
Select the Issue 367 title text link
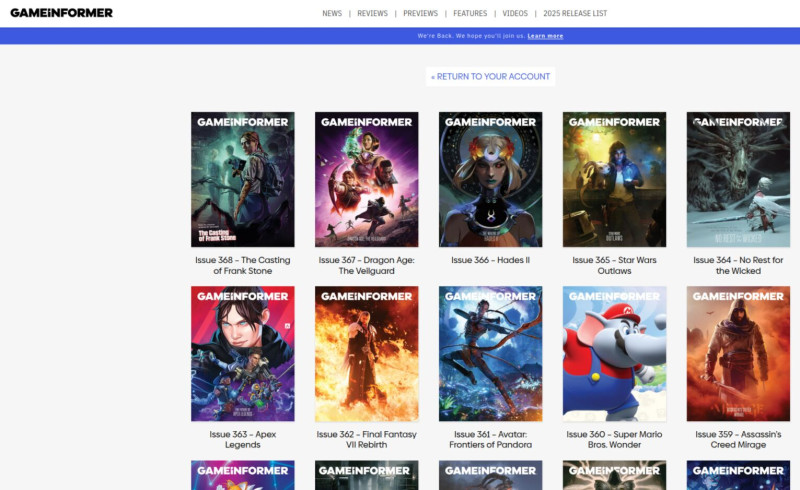pyautogui.click(x=366, y=265)
